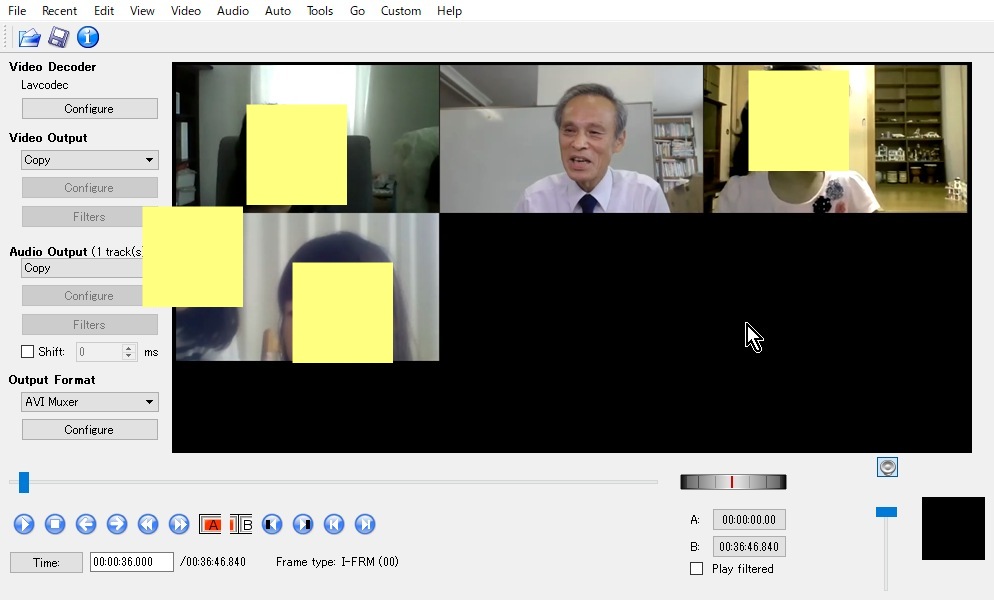This screenshot has width=994, height=600.
Task: Stop playback with the Stop button
Action: pos(55,524)
